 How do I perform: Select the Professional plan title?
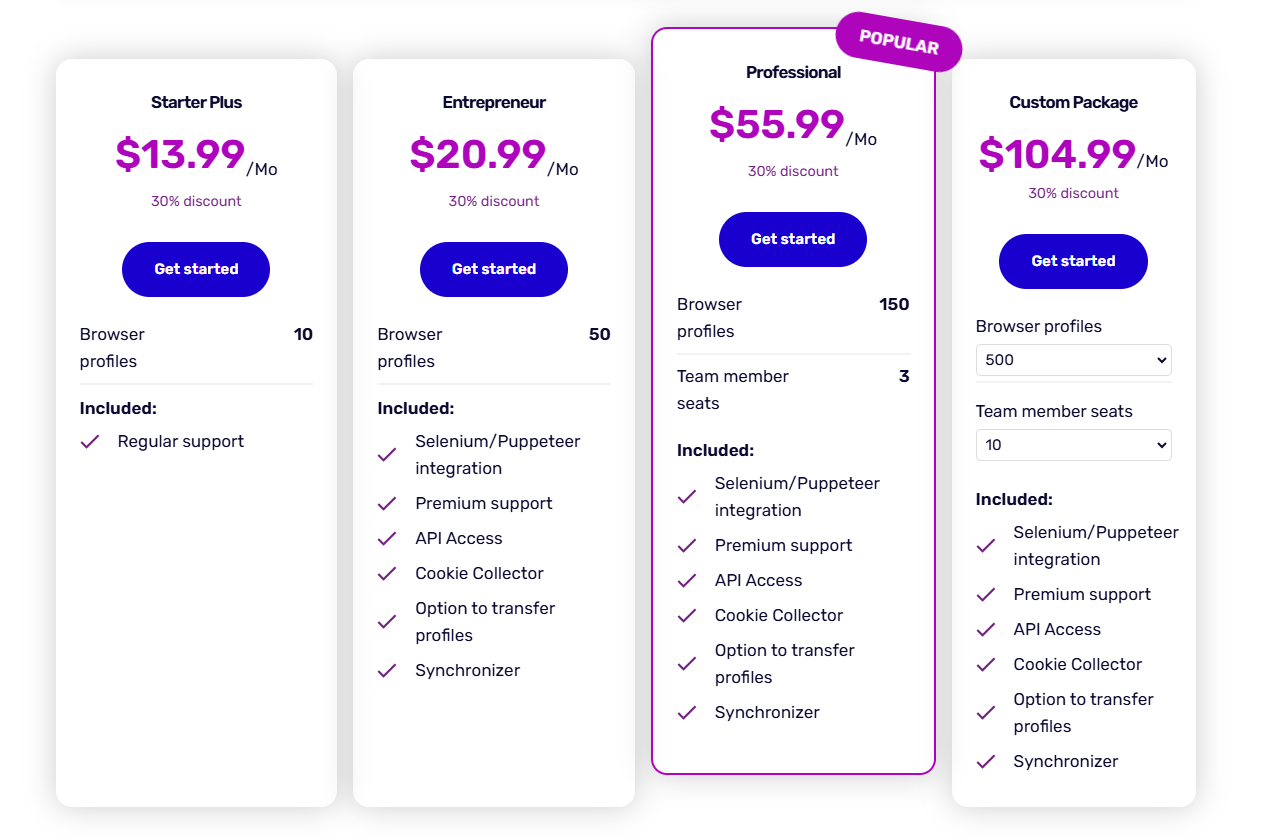tap(792, 72)
